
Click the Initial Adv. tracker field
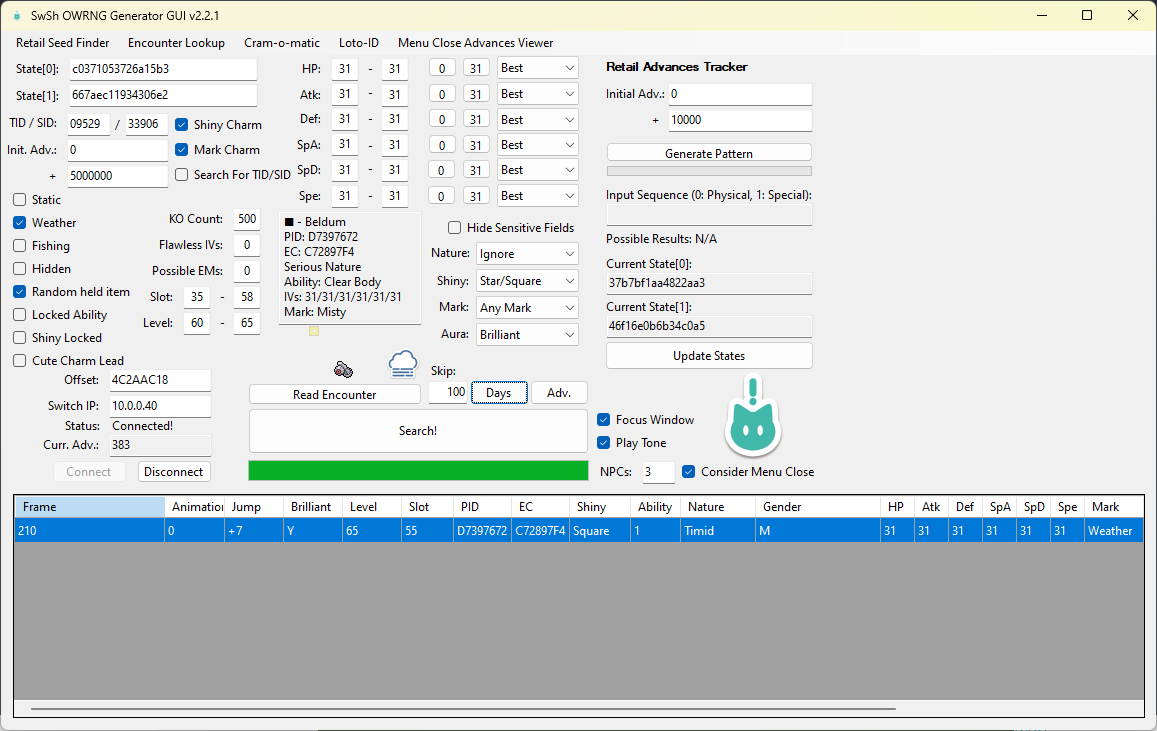[x=740, y=94]
